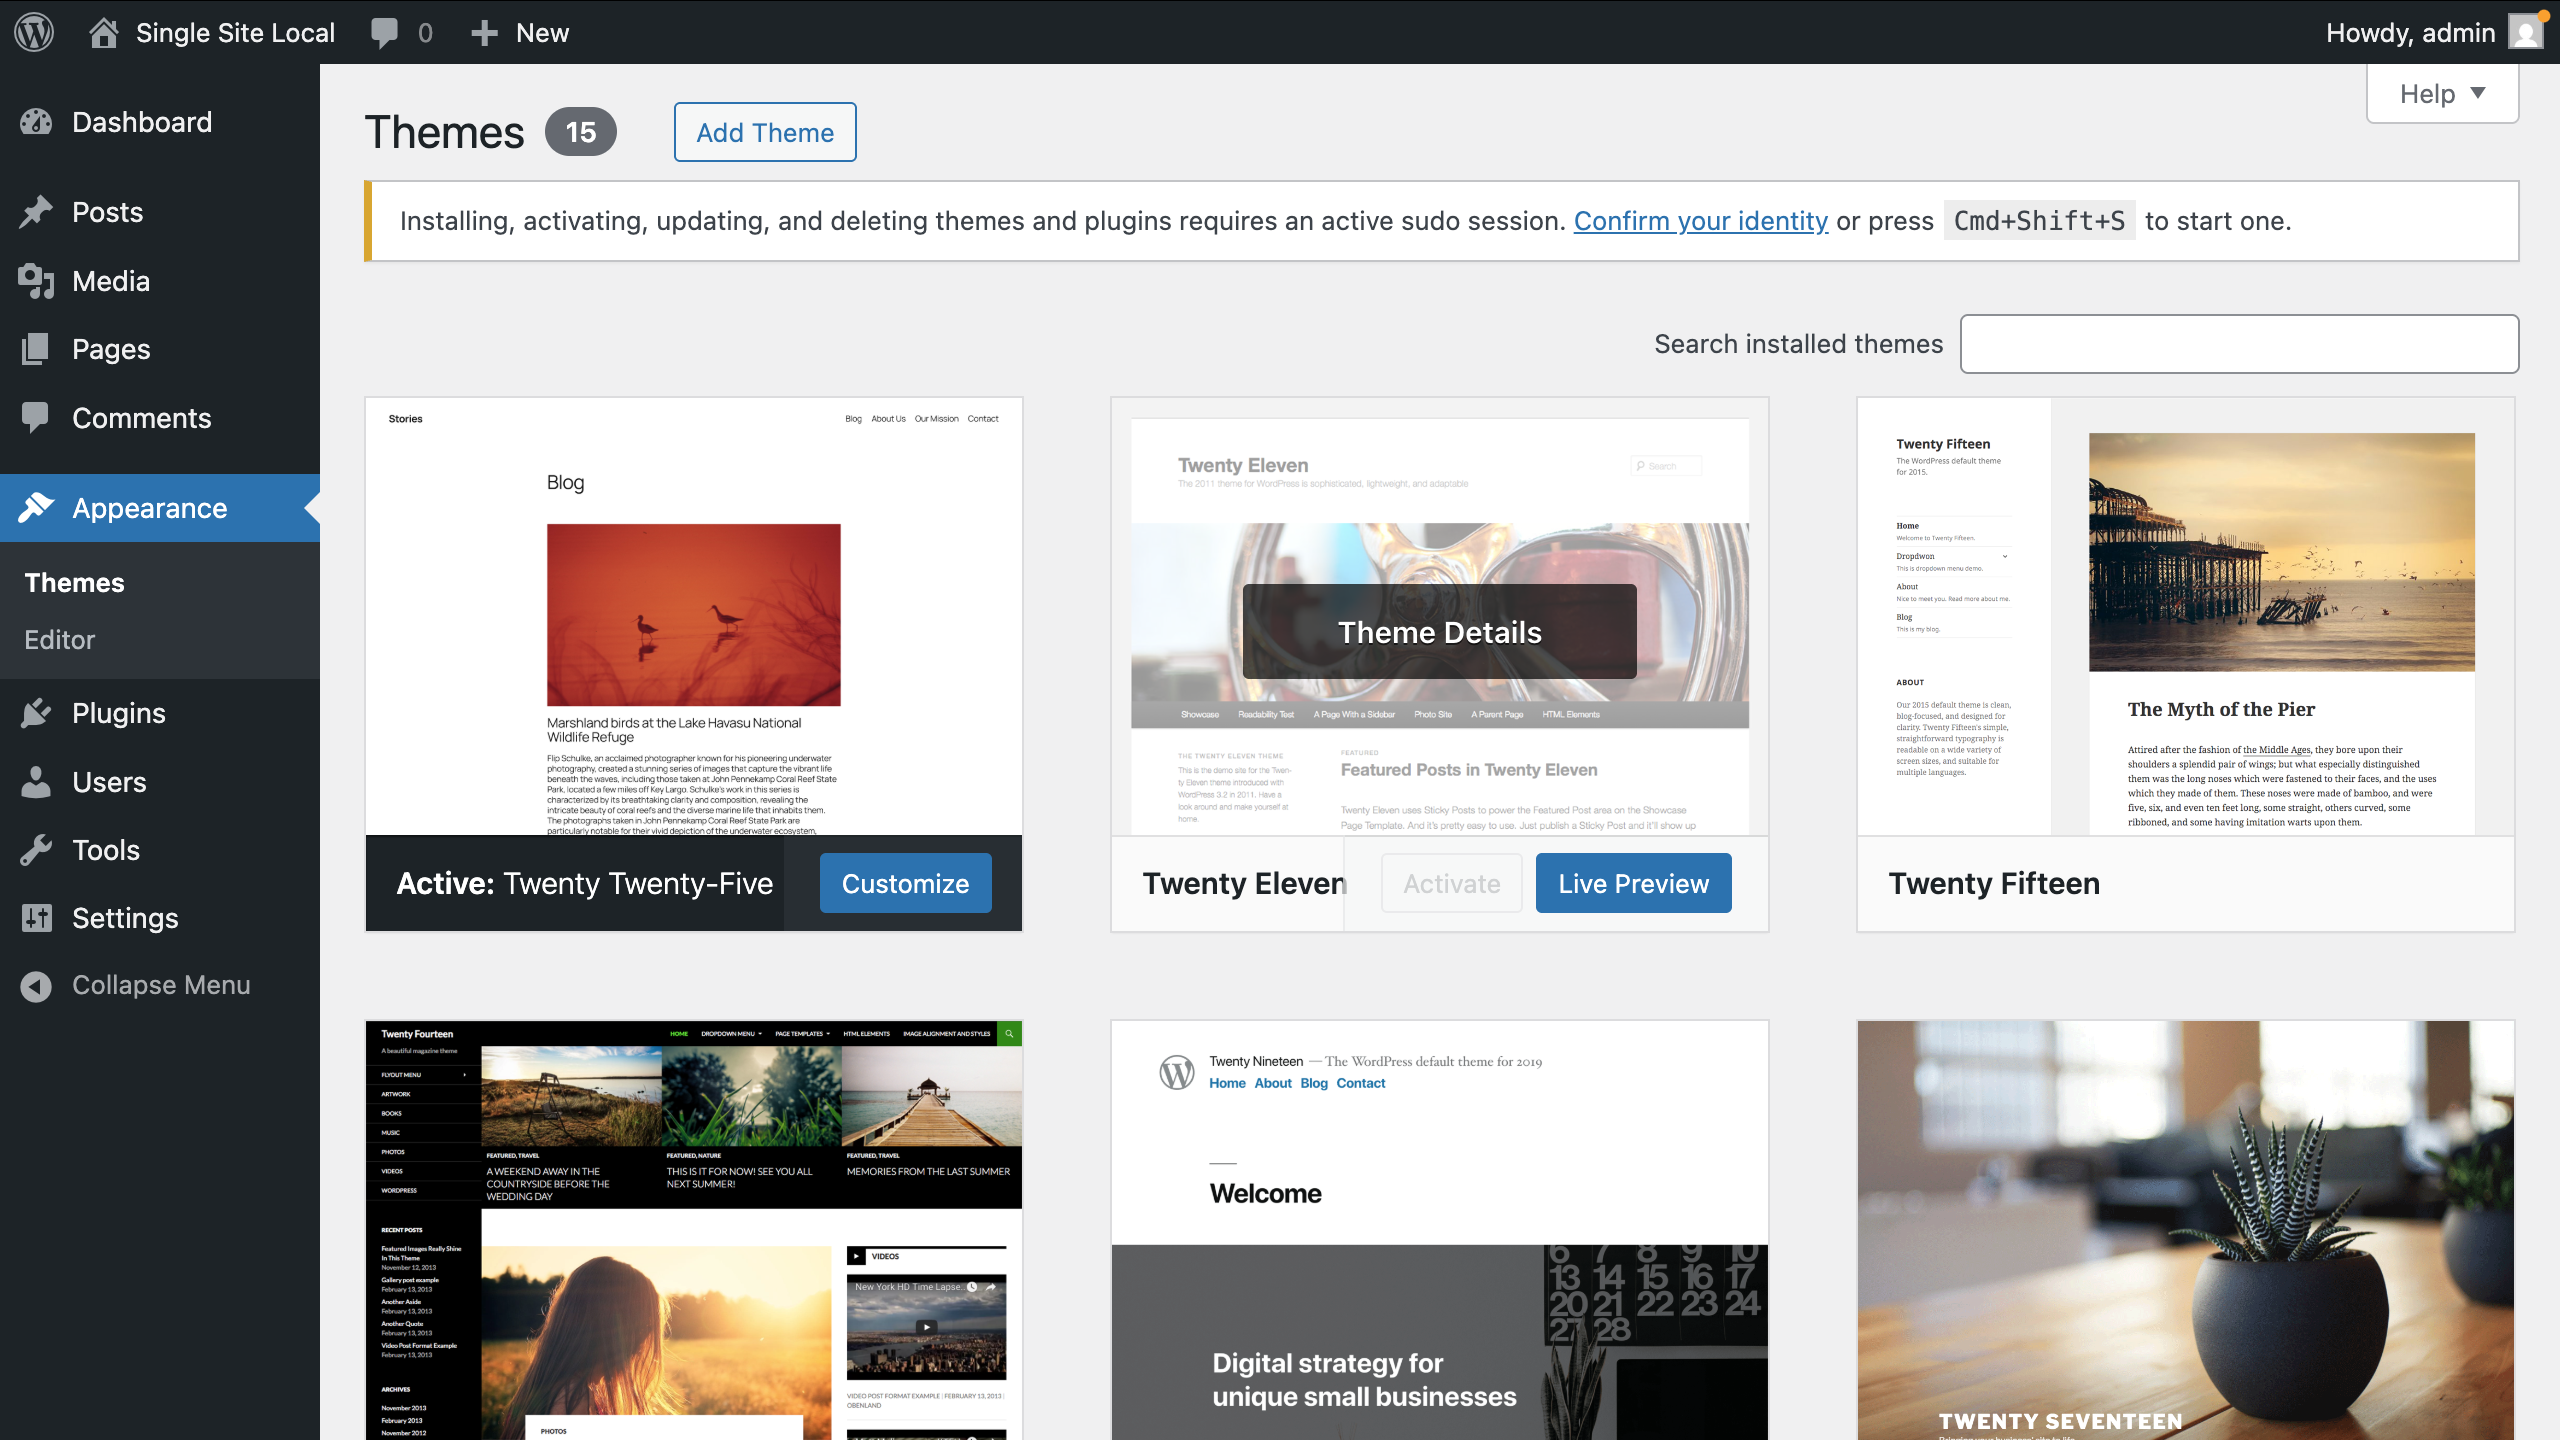The height and width of the screenshot is (1440, 2560).
Task: Click the Comments speech bubble sidebar icon
Action: point(36,418)
